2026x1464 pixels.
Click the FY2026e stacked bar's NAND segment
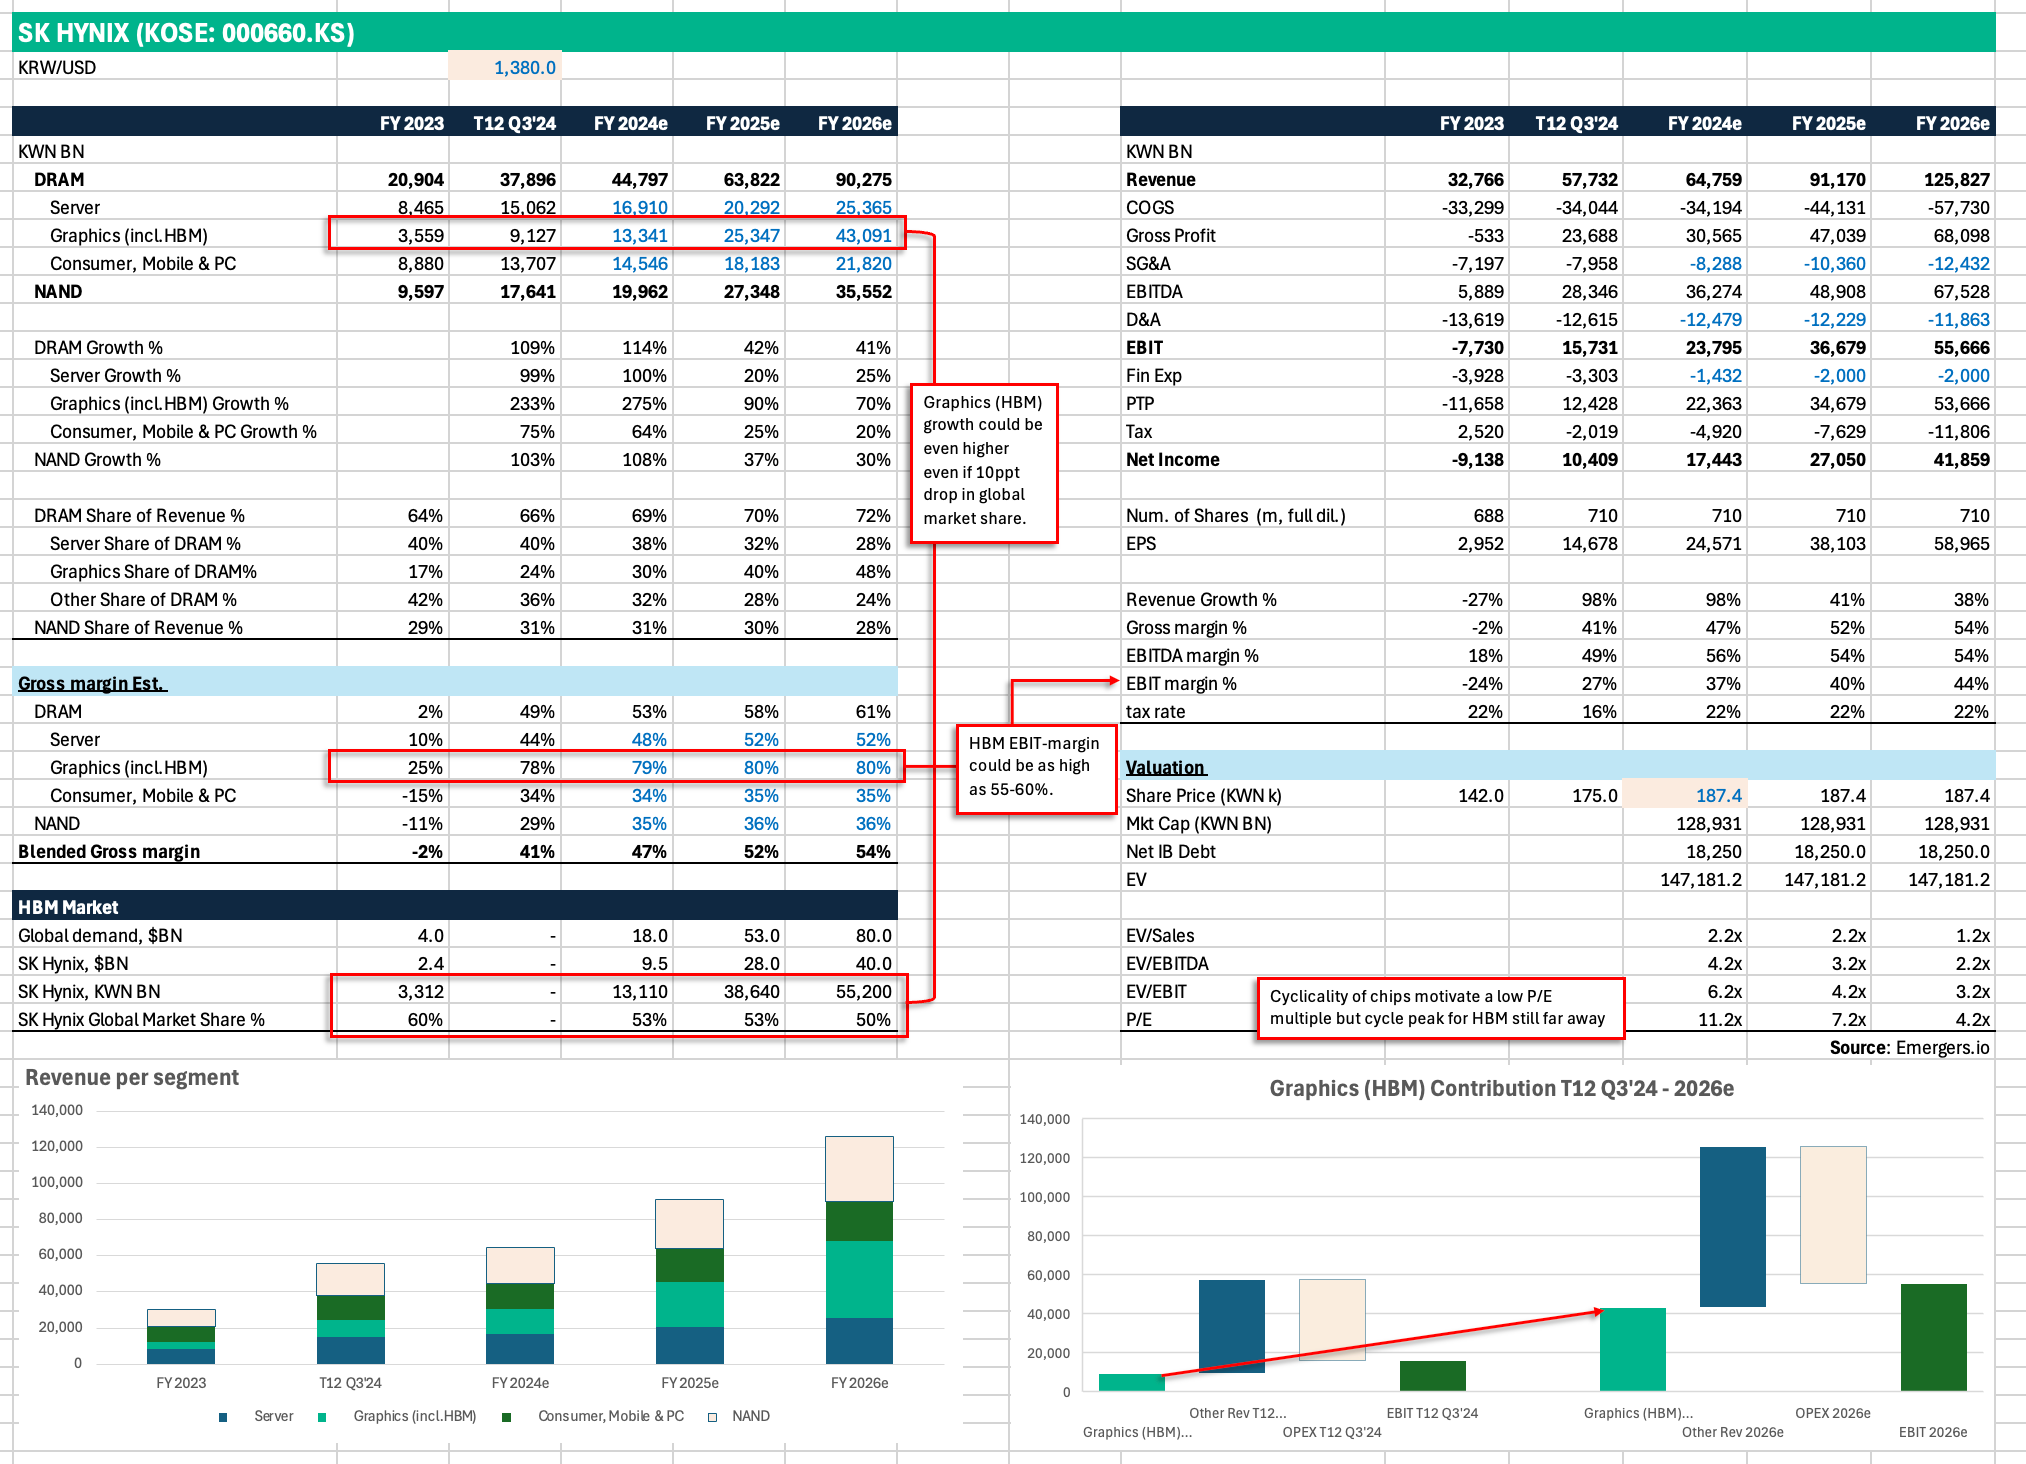tap(859, 1168)
